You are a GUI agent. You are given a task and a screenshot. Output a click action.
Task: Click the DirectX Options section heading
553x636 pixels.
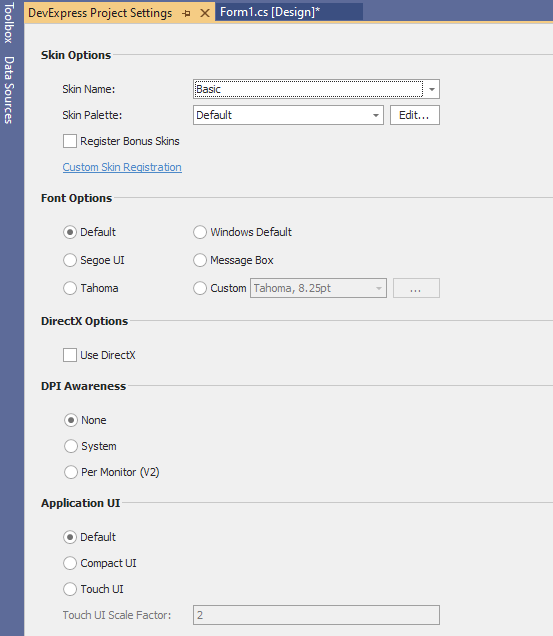tap(84, 321)
